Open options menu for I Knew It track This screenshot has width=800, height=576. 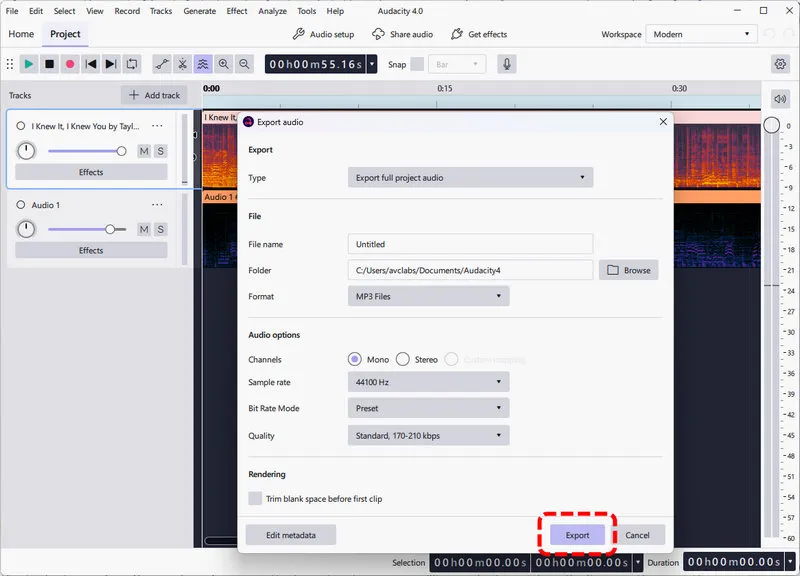[x=157, y=126]
